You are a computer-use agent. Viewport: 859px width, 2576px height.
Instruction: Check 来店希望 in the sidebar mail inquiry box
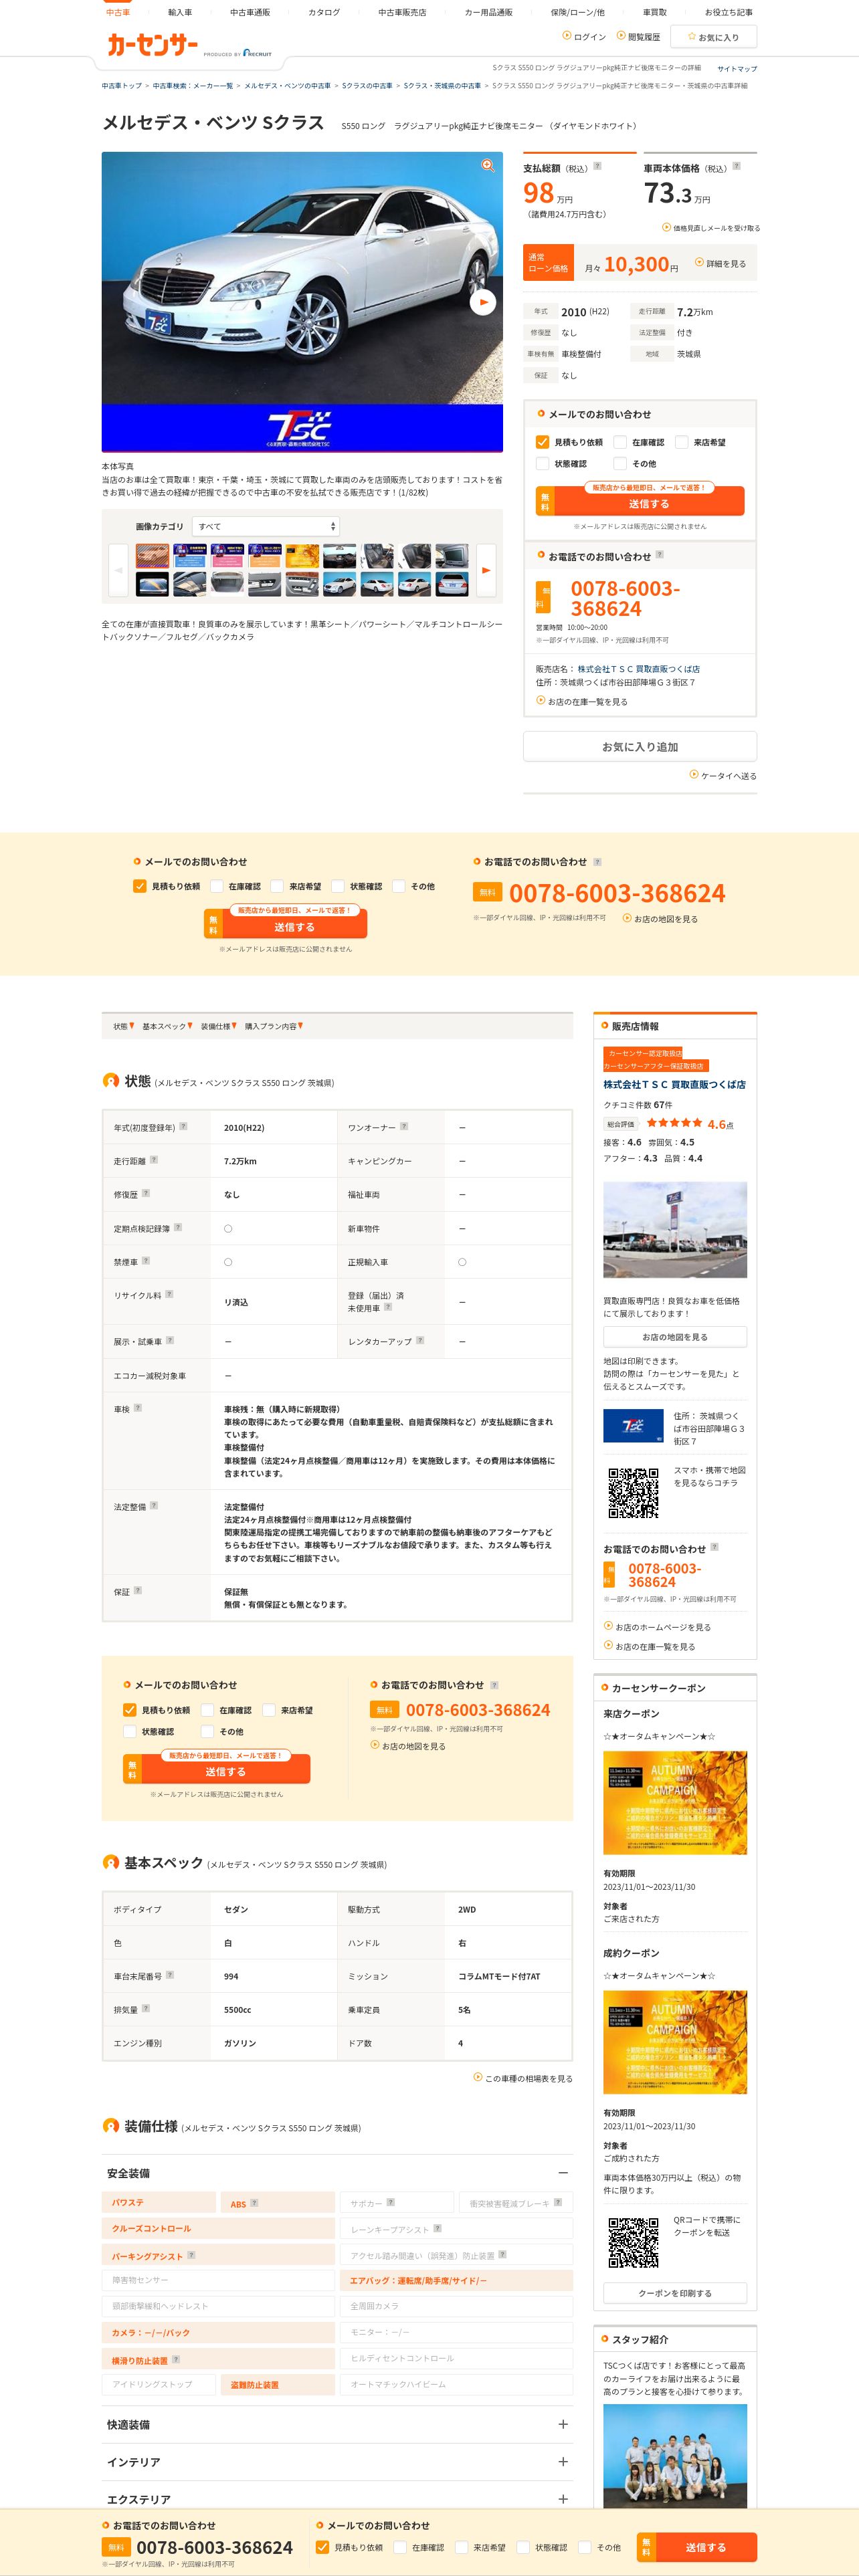point(681,442)
